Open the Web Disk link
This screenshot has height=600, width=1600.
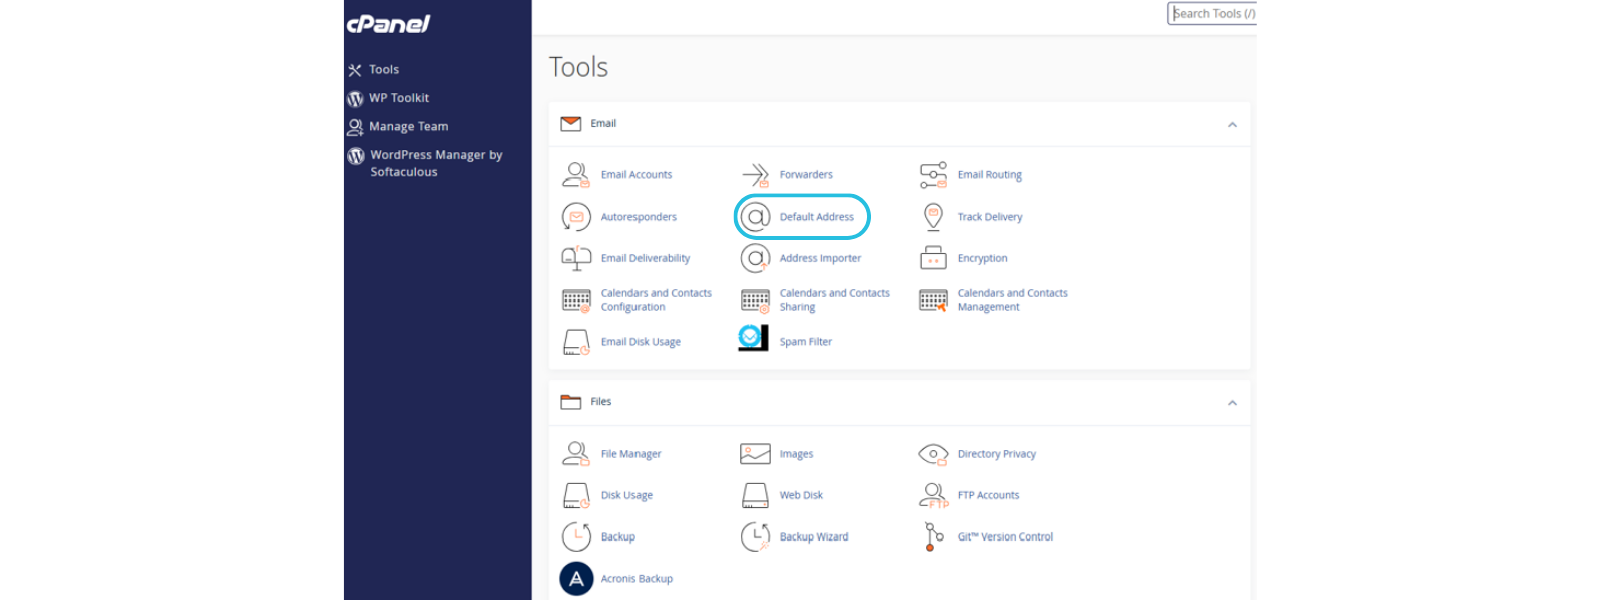point(801,495)
